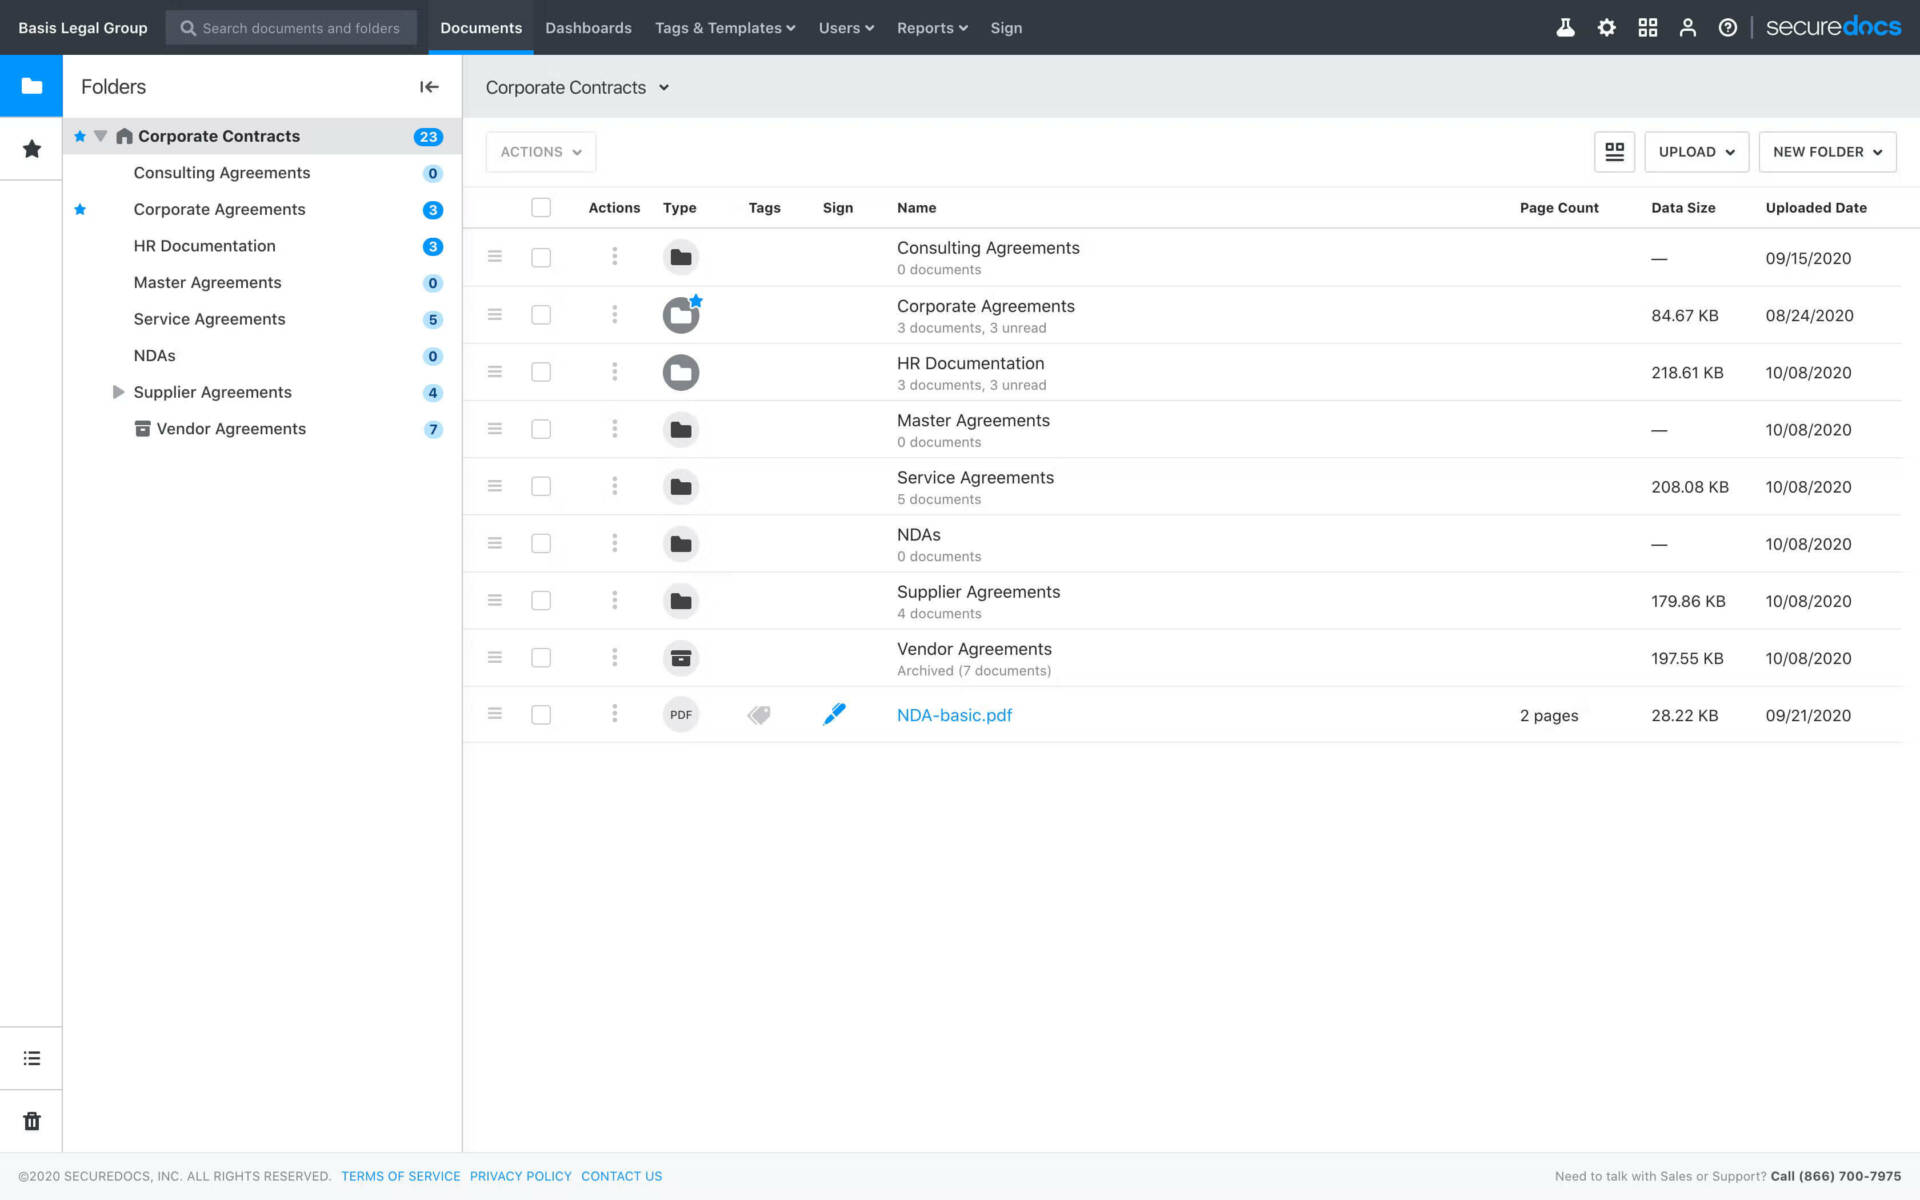The image size is (1920, 1200).
Task: Expand the Supplier Agreements folder tree
Action: [x=118, y=392]
